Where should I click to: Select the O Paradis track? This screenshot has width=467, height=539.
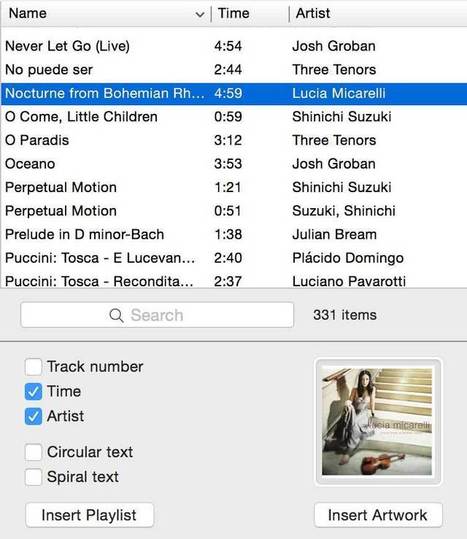(234, 140)
